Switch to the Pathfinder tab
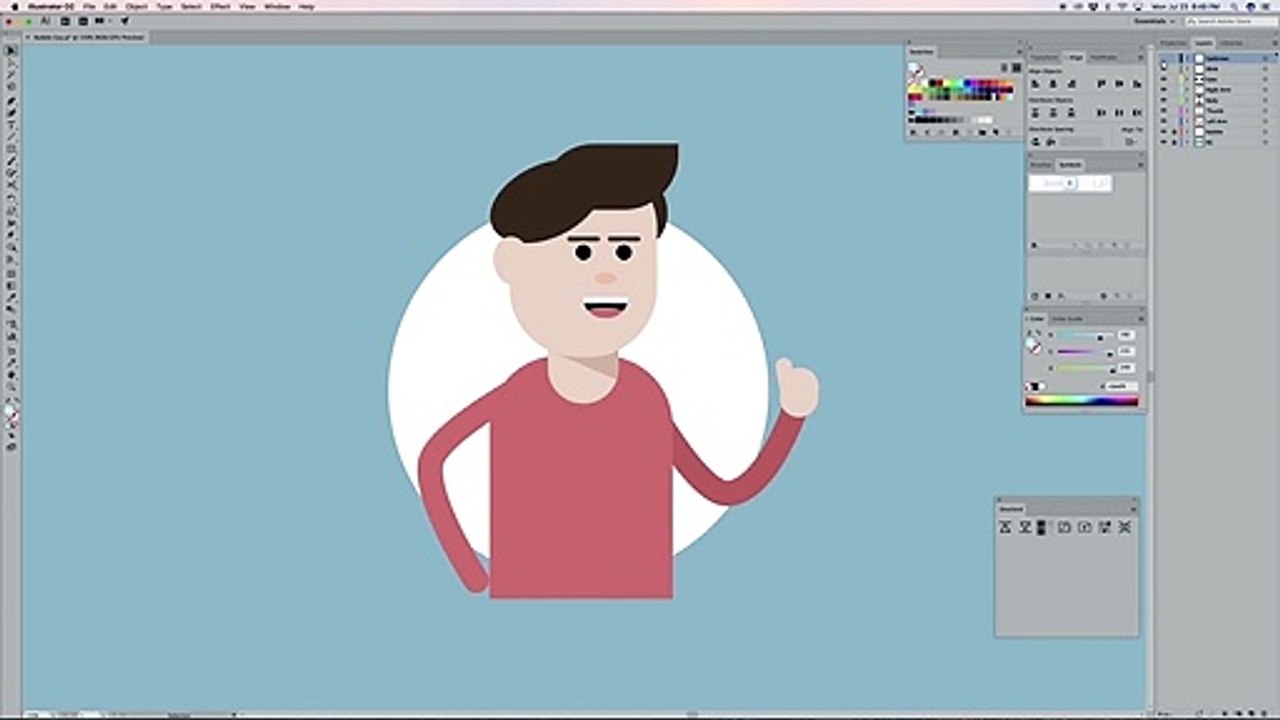The image size is (1280, 720). click(x=1103, y=57)
